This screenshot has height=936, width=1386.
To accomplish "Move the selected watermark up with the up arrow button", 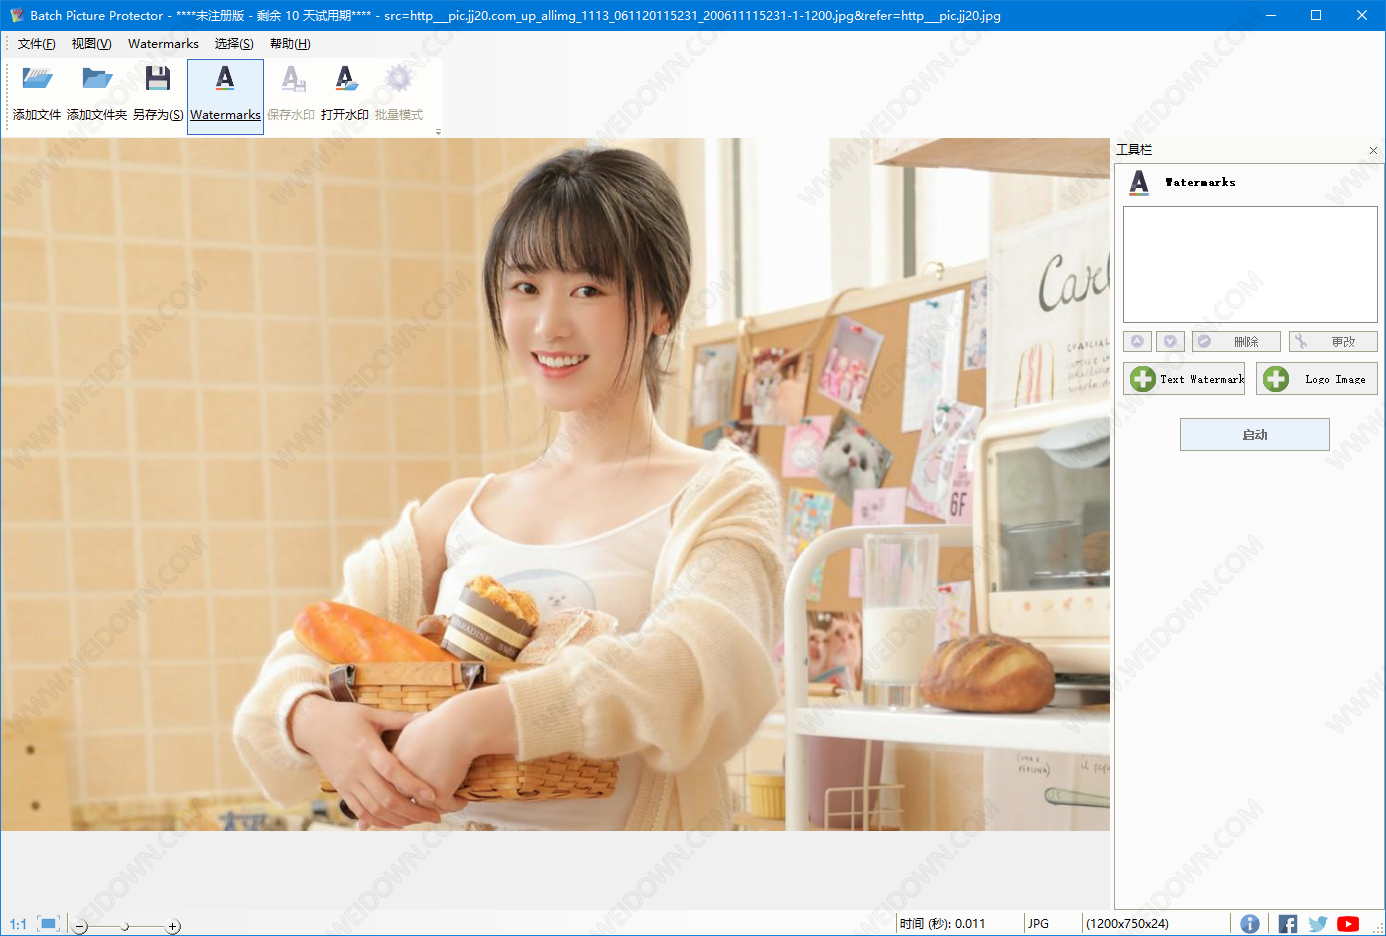I will pyautogui.click(x=1137, y=342).
